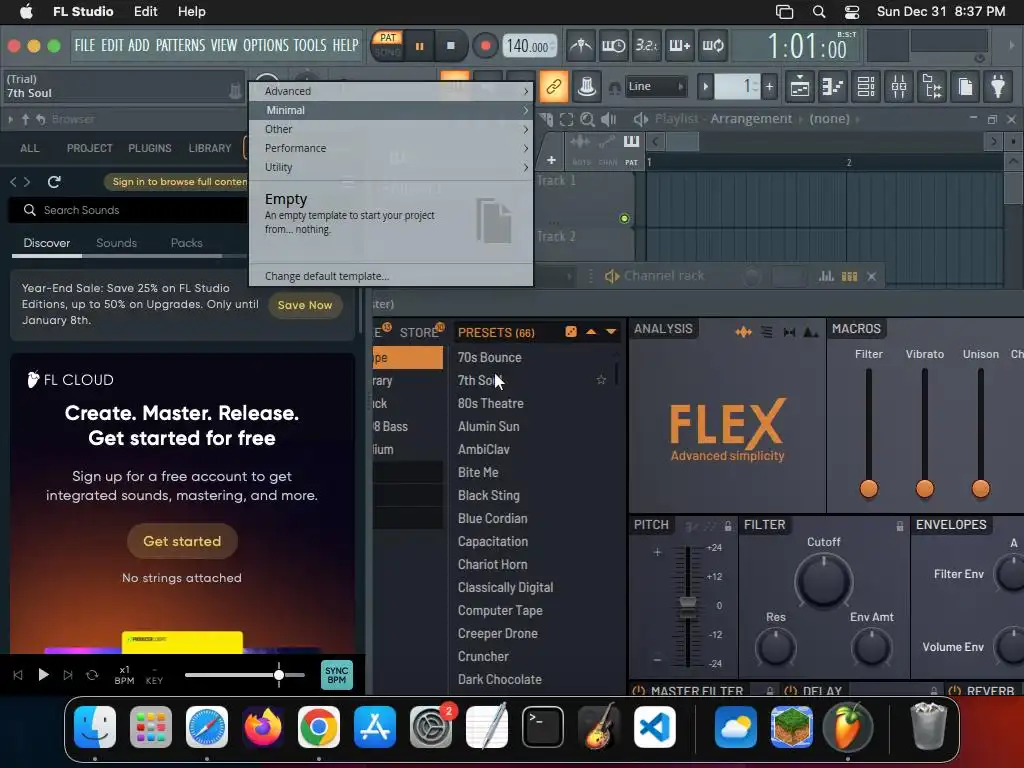Toggle the PITCH section lock icon
Screen dimensions: 1024x768
coord(728,526)
